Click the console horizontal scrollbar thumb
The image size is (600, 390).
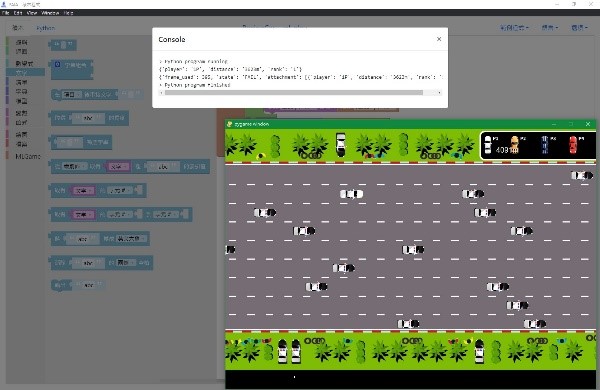pyautogui.click(x=294, y=93)
